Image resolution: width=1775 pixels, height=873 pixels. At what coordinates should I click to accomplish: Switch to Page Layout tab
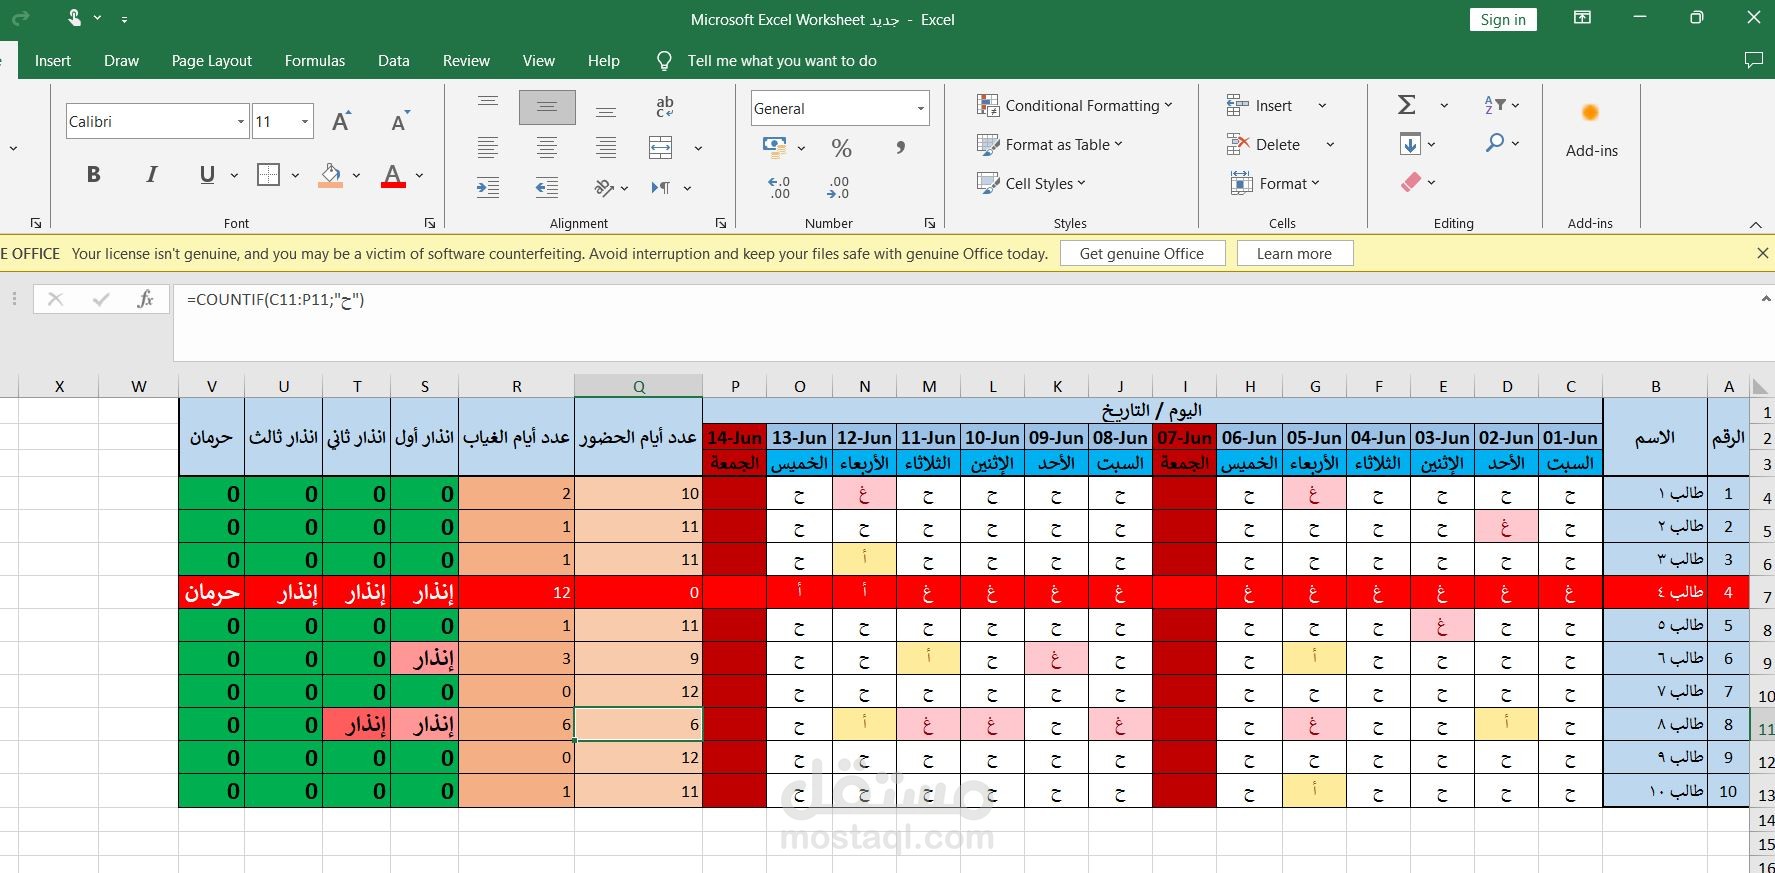(x=212, y=61)
